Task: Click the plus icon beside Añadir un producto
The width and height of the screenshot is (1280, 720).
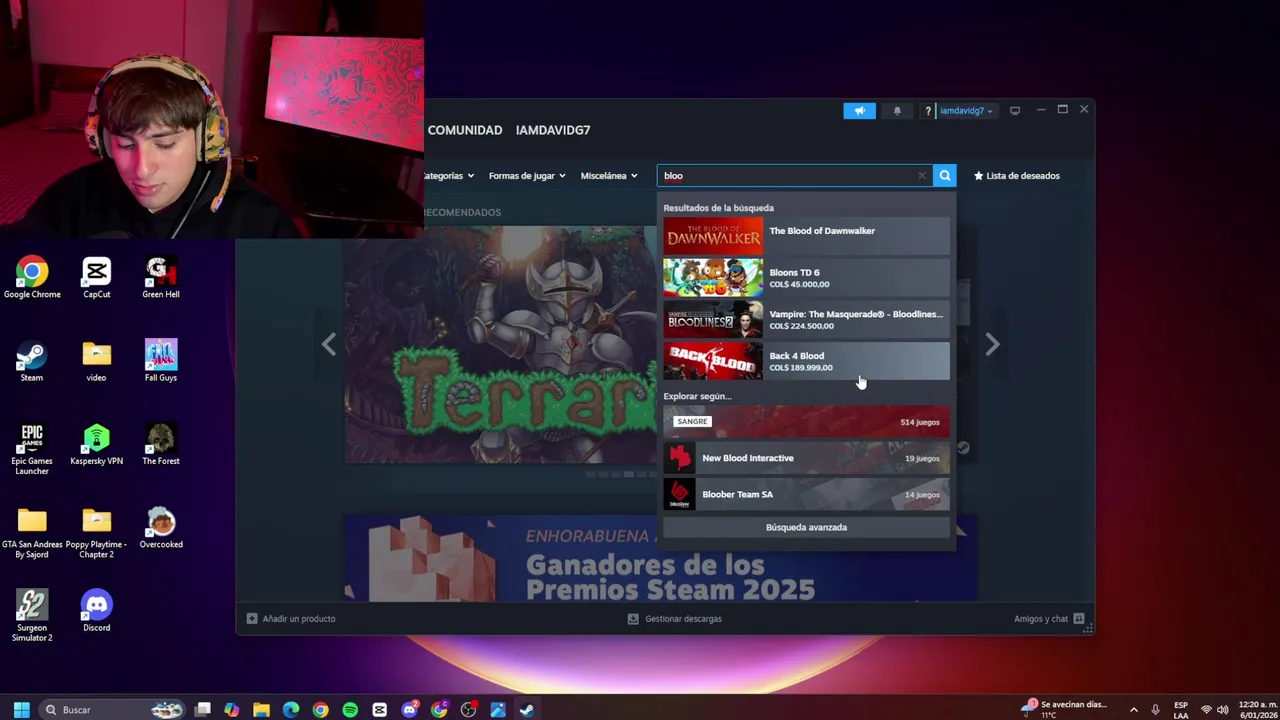Action: pyautogui.click(x=252, y=619)
